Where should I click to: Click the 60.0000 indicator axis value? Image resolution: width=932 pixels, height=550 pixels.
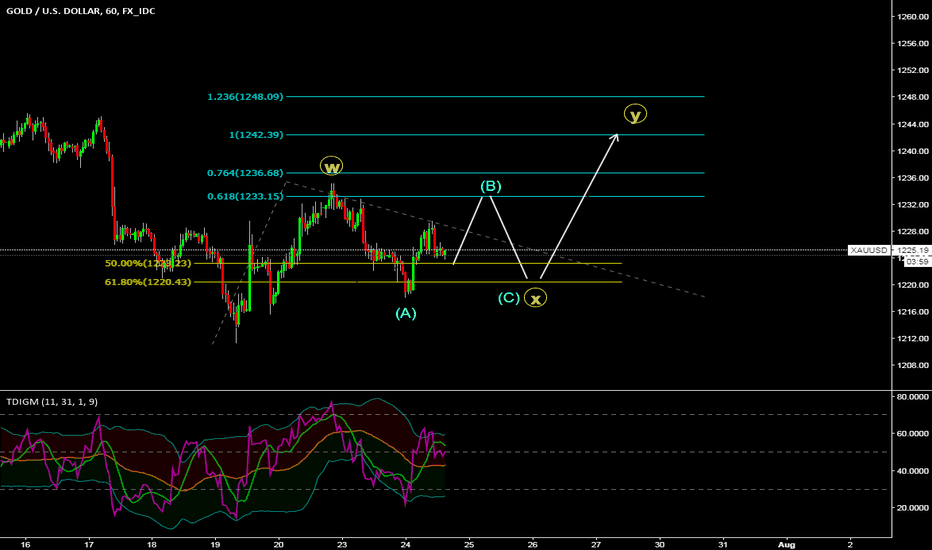pyautogui.click(x=913, y=433)
